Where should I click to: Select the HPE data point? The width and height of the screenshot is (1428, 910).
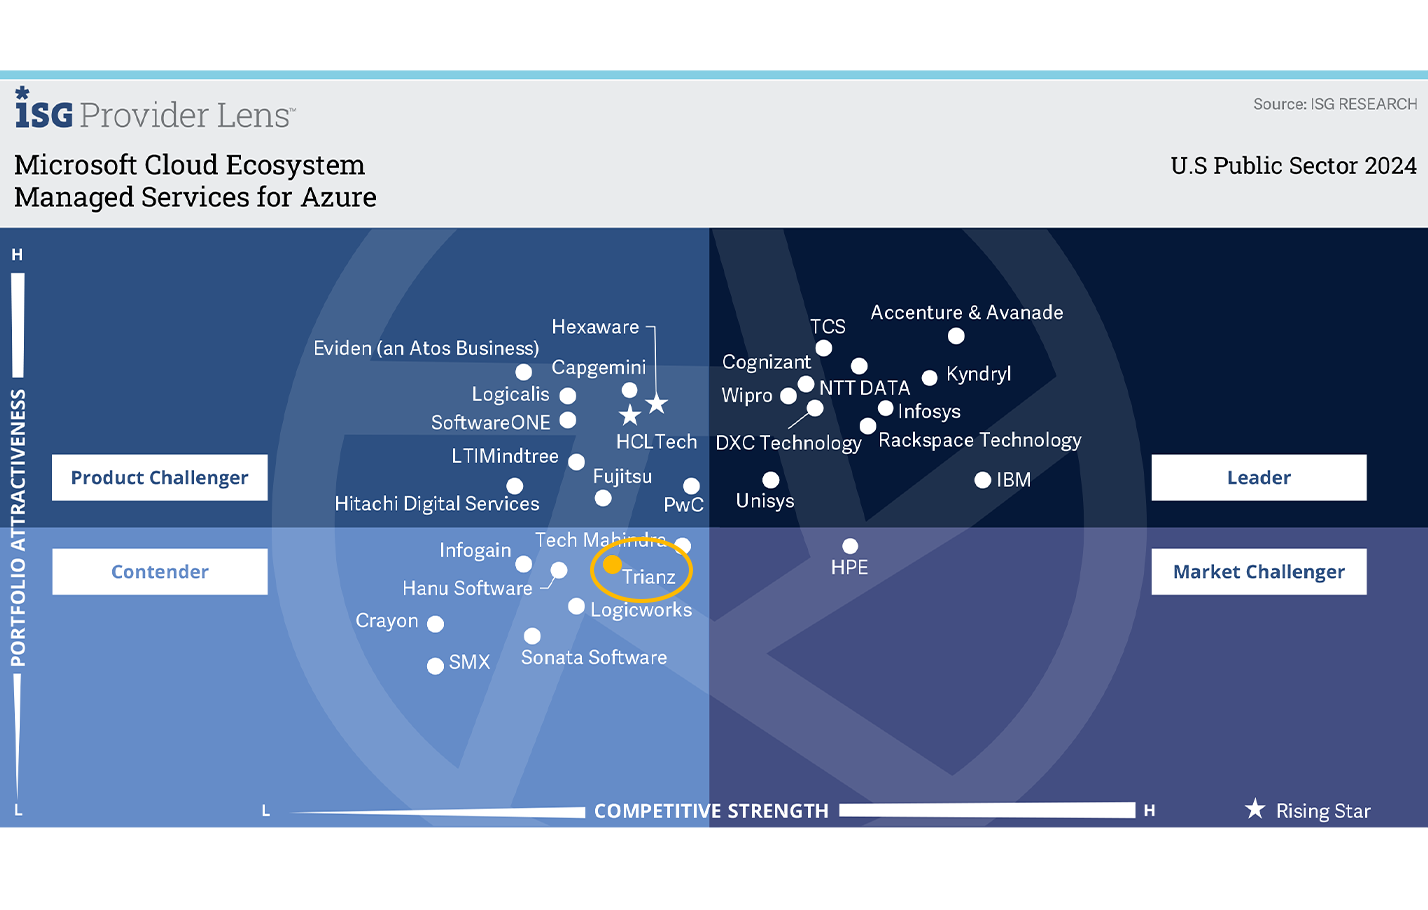coord(849,546)
